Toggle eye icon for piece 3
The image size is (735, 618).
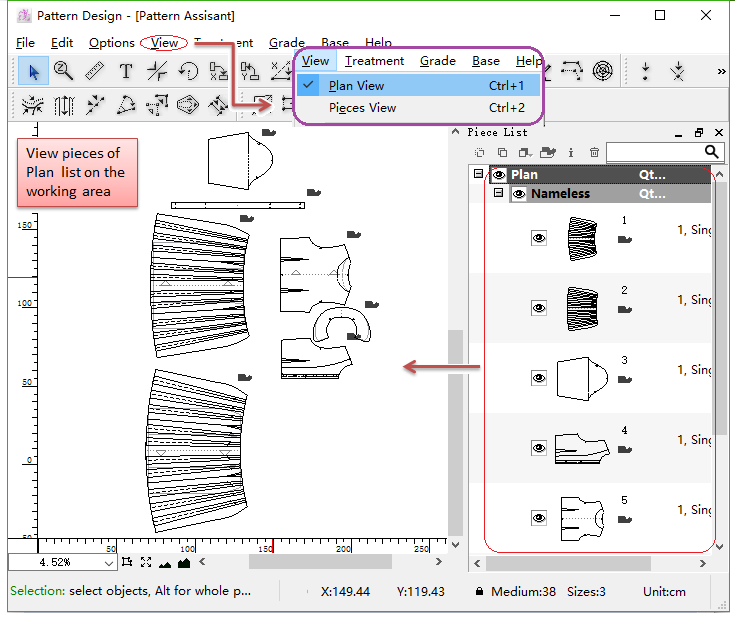point(539,378)
